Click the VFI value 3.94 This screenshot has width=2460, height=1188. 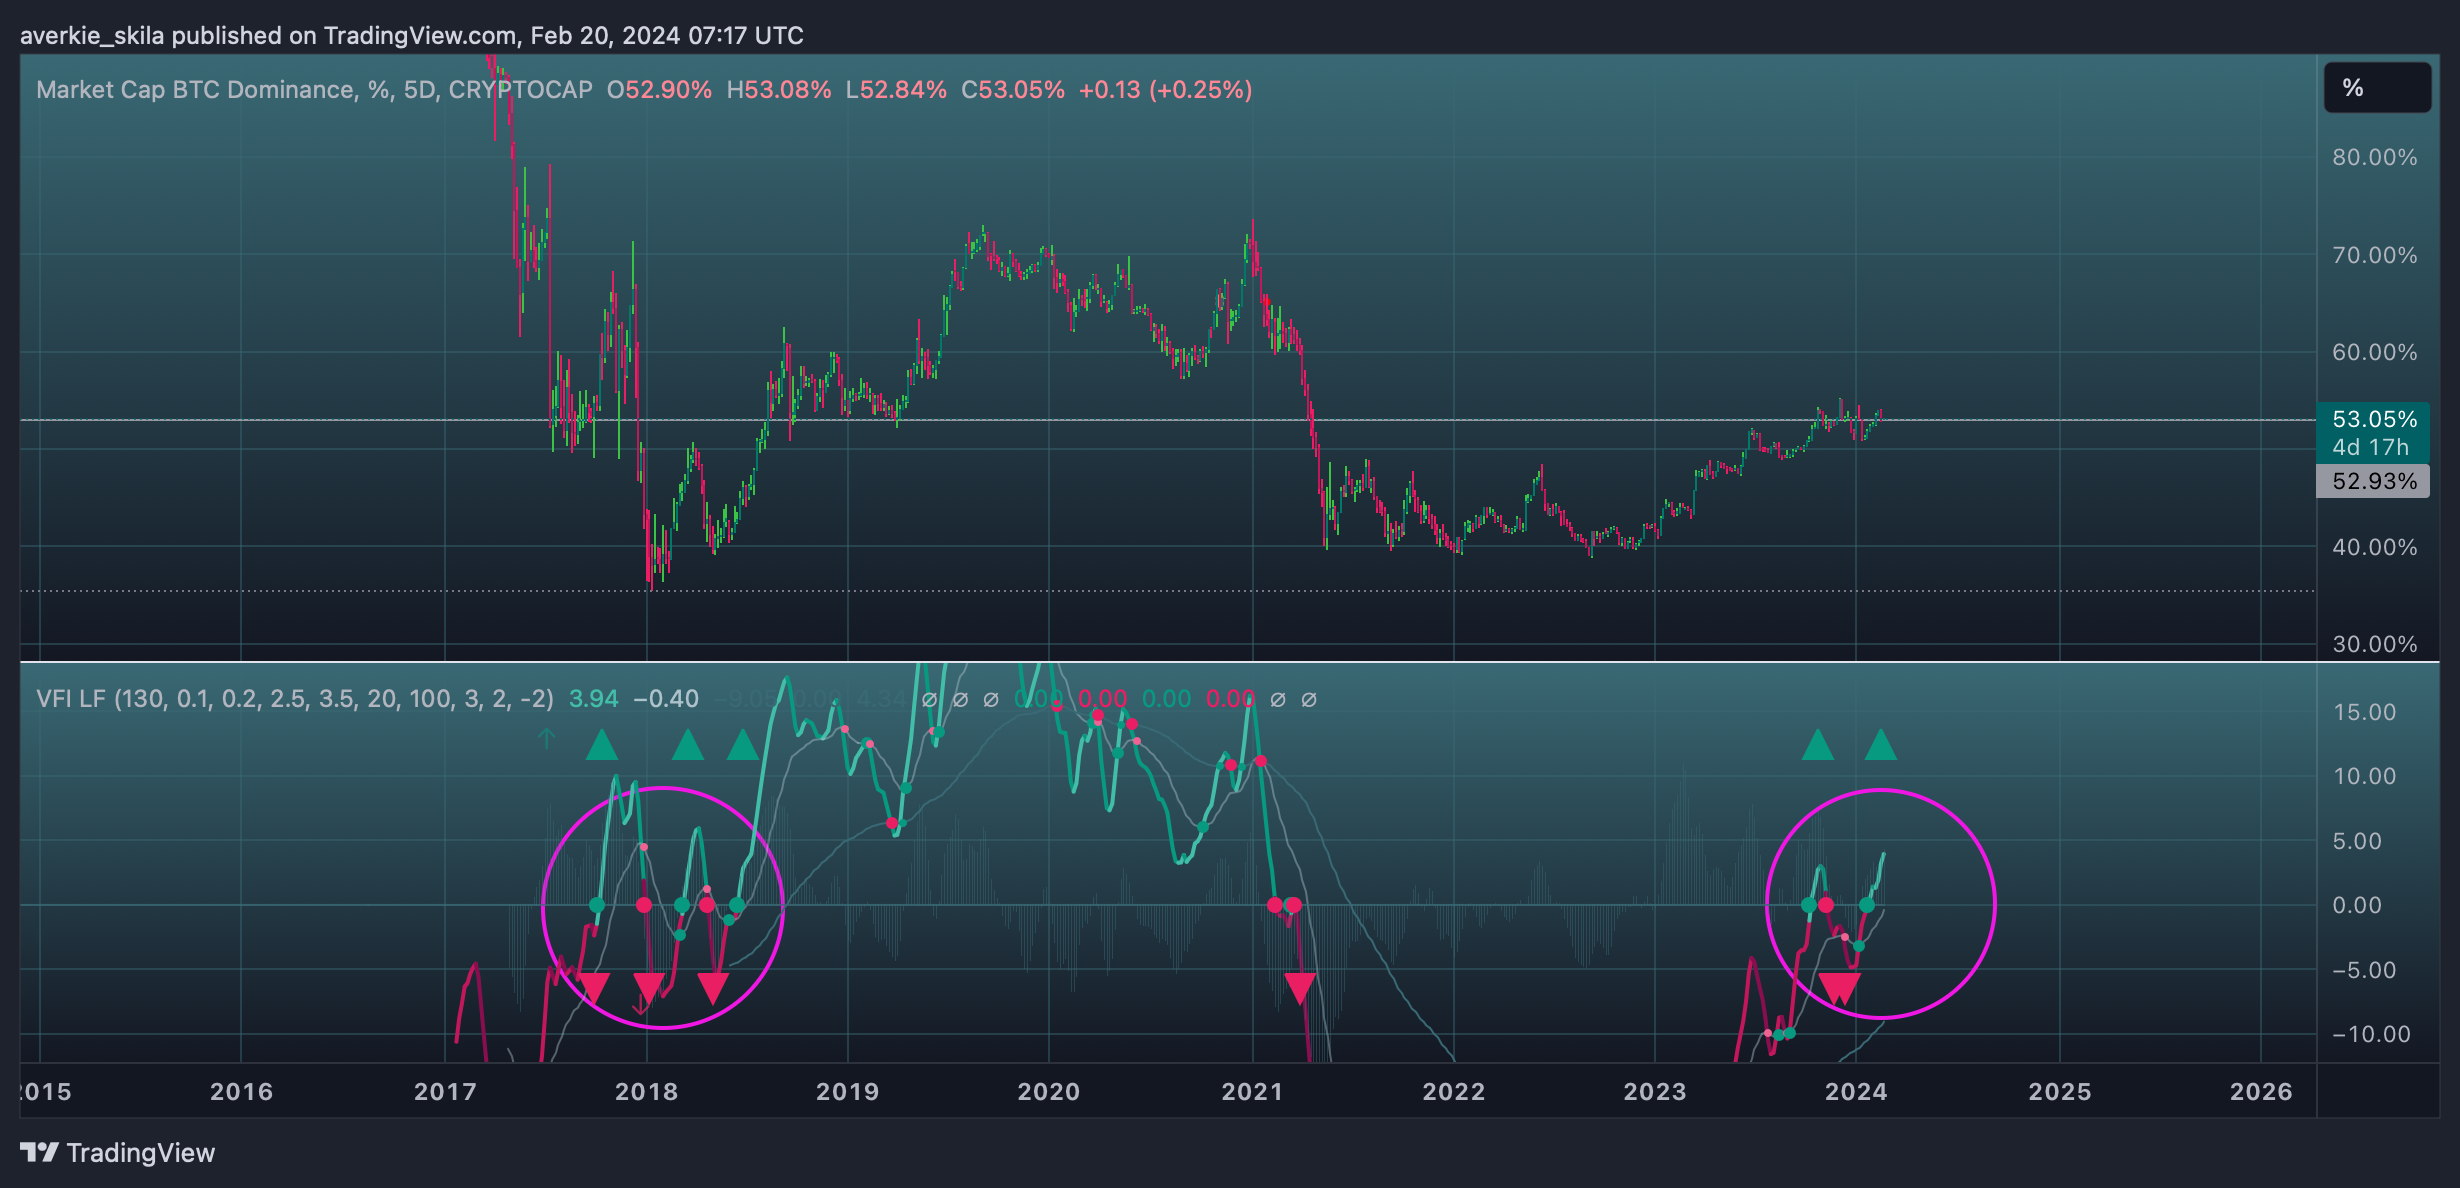(x=594, y=699)
